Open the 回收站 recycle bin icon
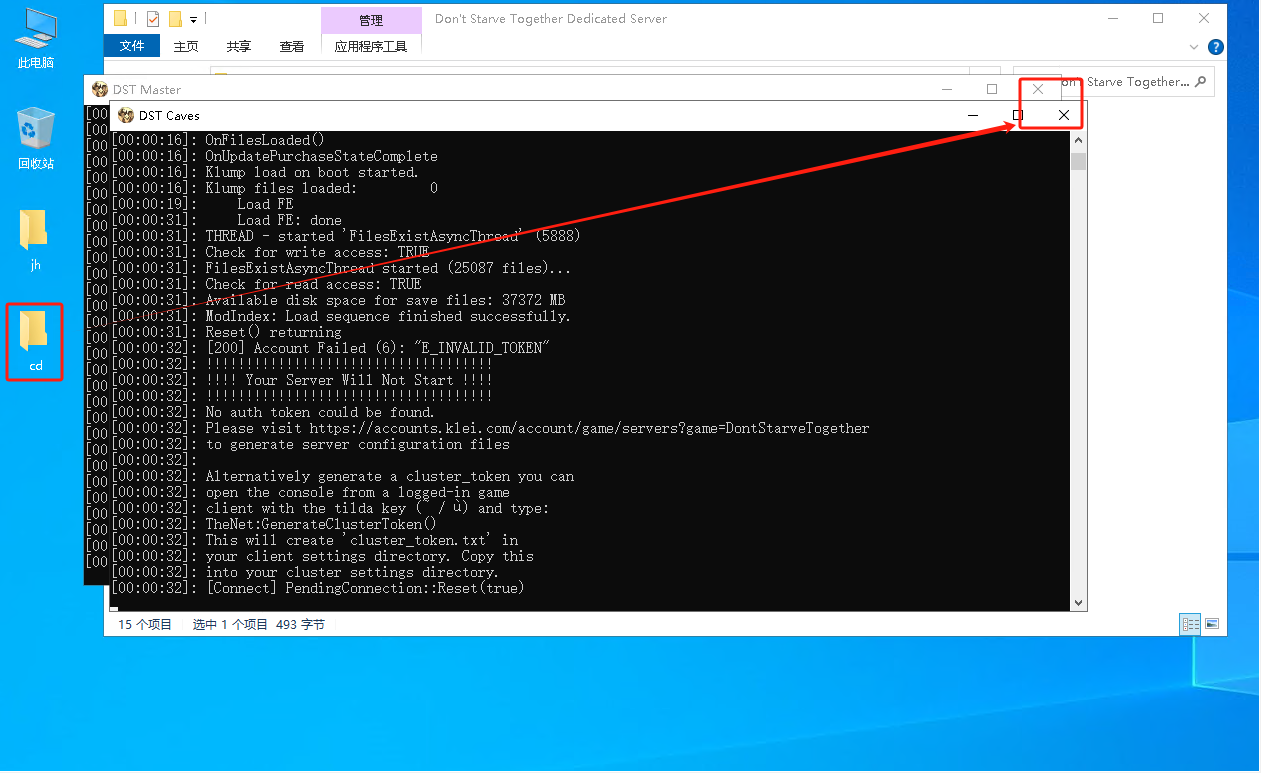The image size is (1261, 773). click(36, 139)
